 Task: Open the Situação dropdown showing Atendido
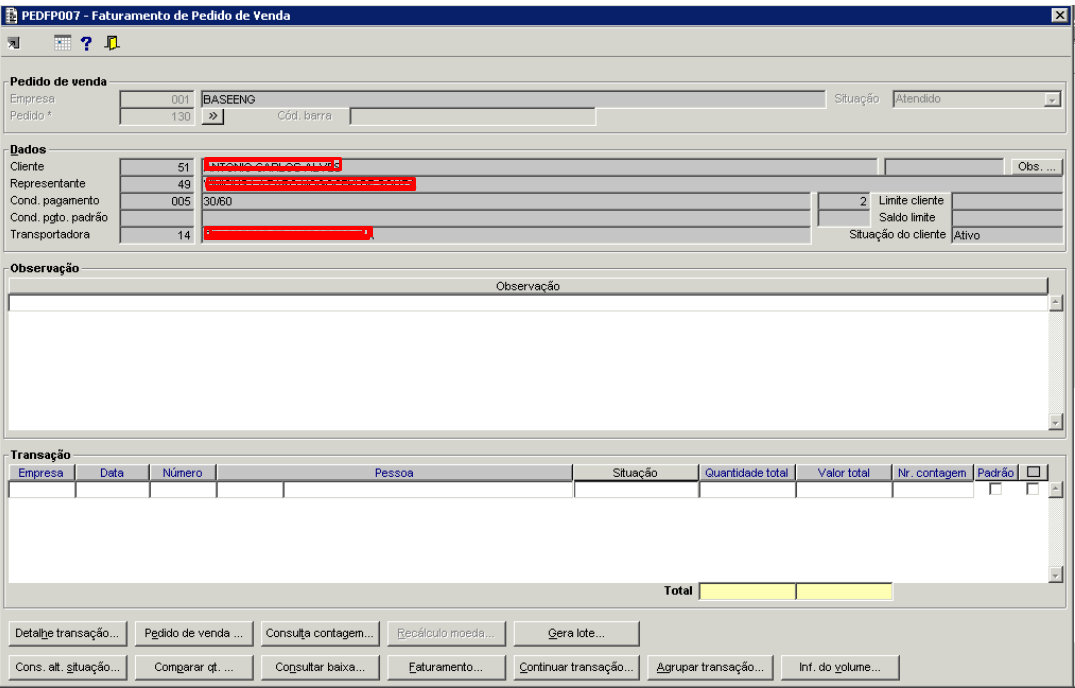pos(1052,100)
